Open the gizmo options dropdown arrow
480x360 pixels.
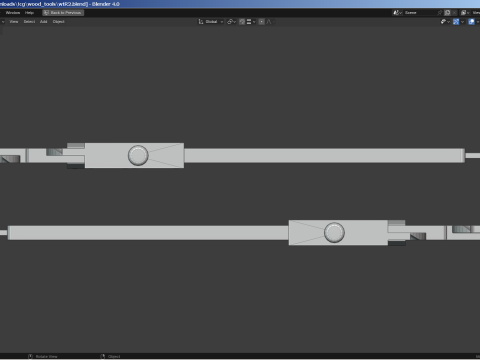(462, 22)
